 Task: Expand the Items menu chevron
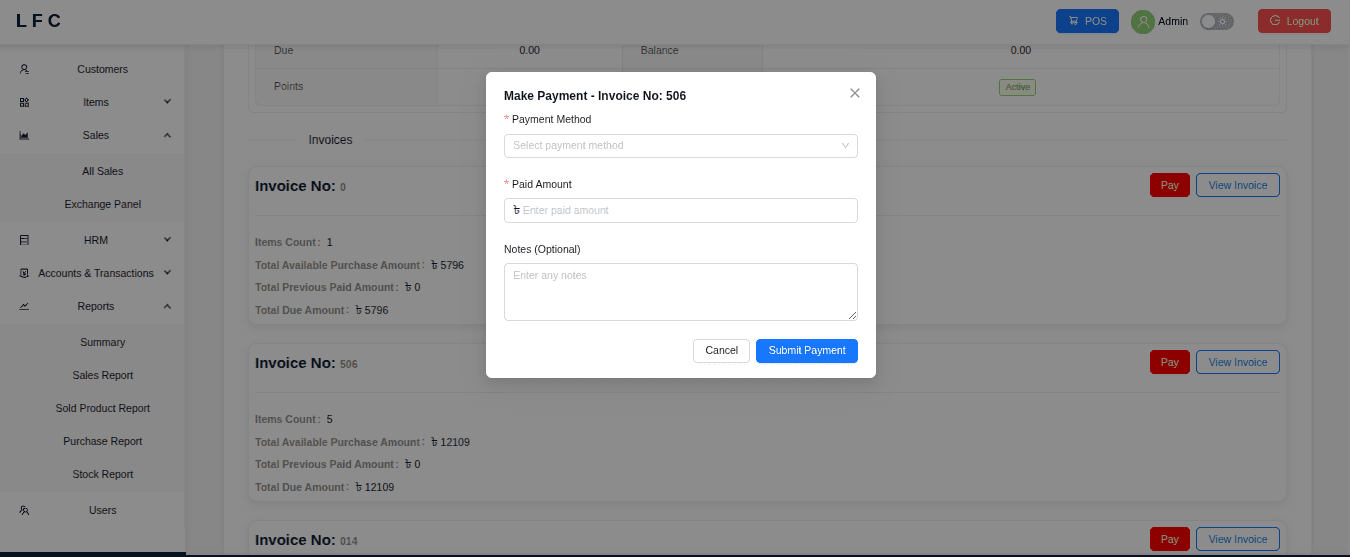(167, 102)
